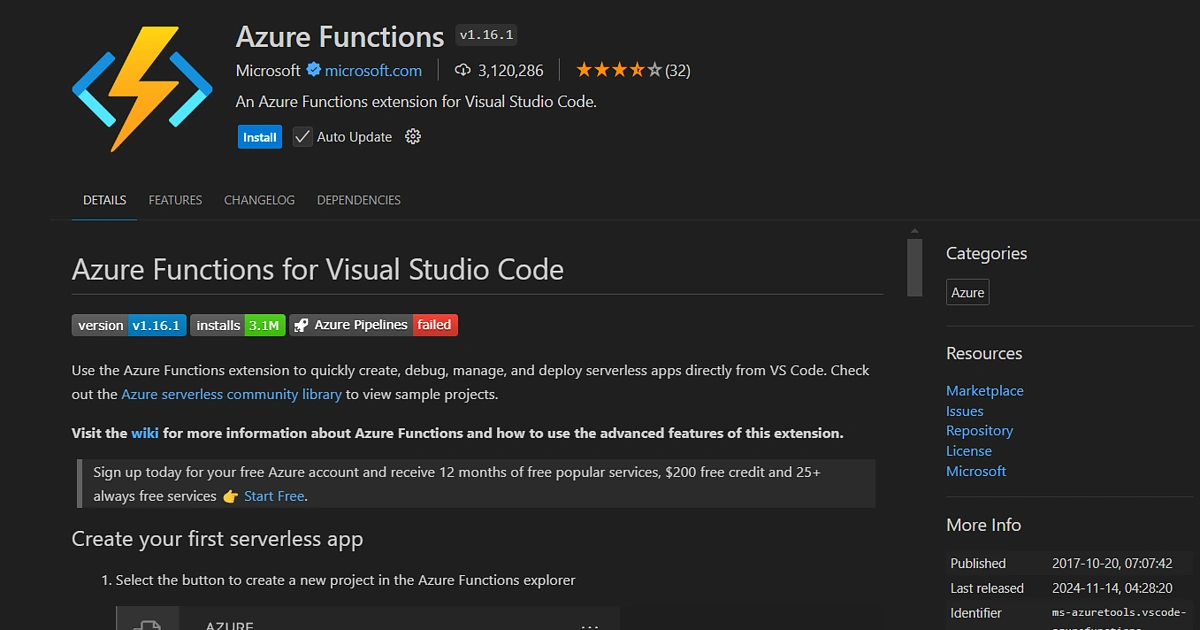Screen dimensions: 1200x630
Task: Open the extension settings gear
Action: 412,136
